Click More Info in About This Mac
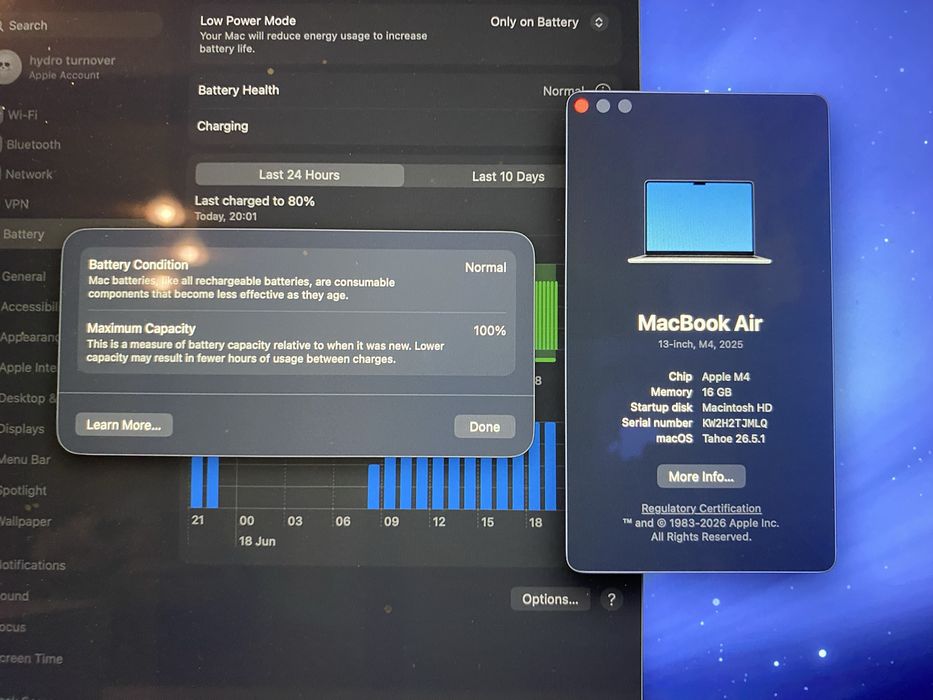The width and height of the screenshot is (933, 700). (x=701, y=477)
